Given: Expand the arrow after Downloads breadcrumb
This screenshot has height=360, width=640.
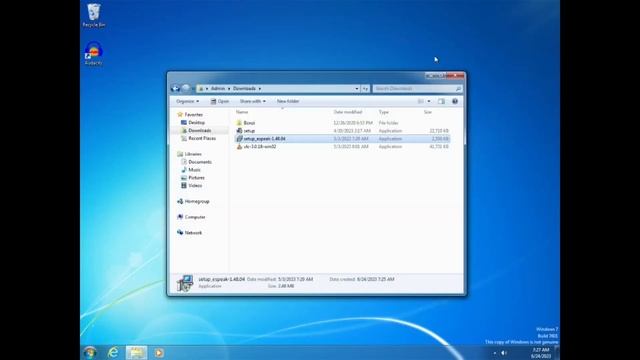Looking at the screenshot, I should [x=260, y=89].
